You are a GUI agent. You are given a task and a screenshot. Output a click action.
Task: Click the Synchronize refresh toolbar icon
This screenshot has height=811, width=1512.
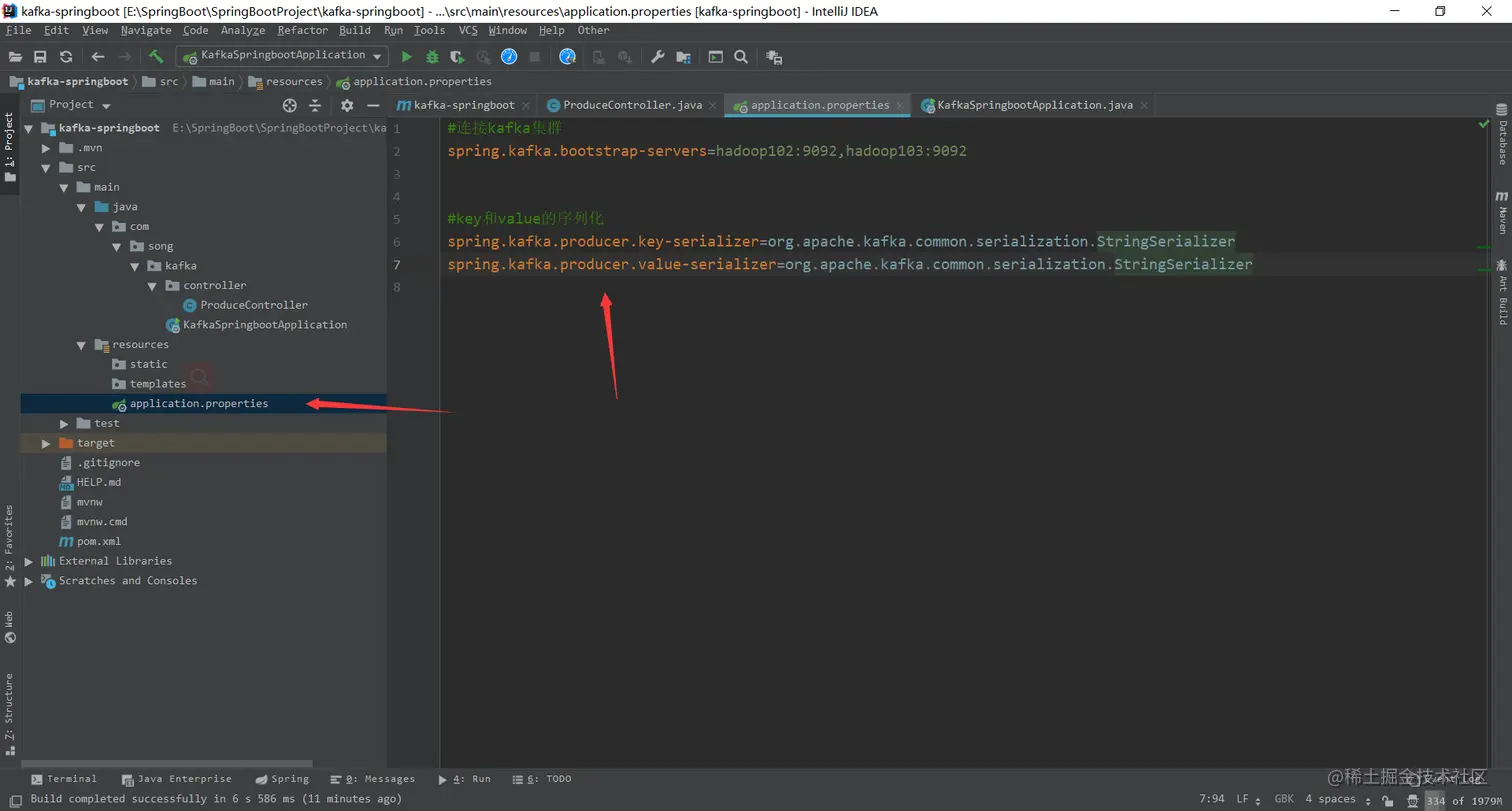click(66, 57)
